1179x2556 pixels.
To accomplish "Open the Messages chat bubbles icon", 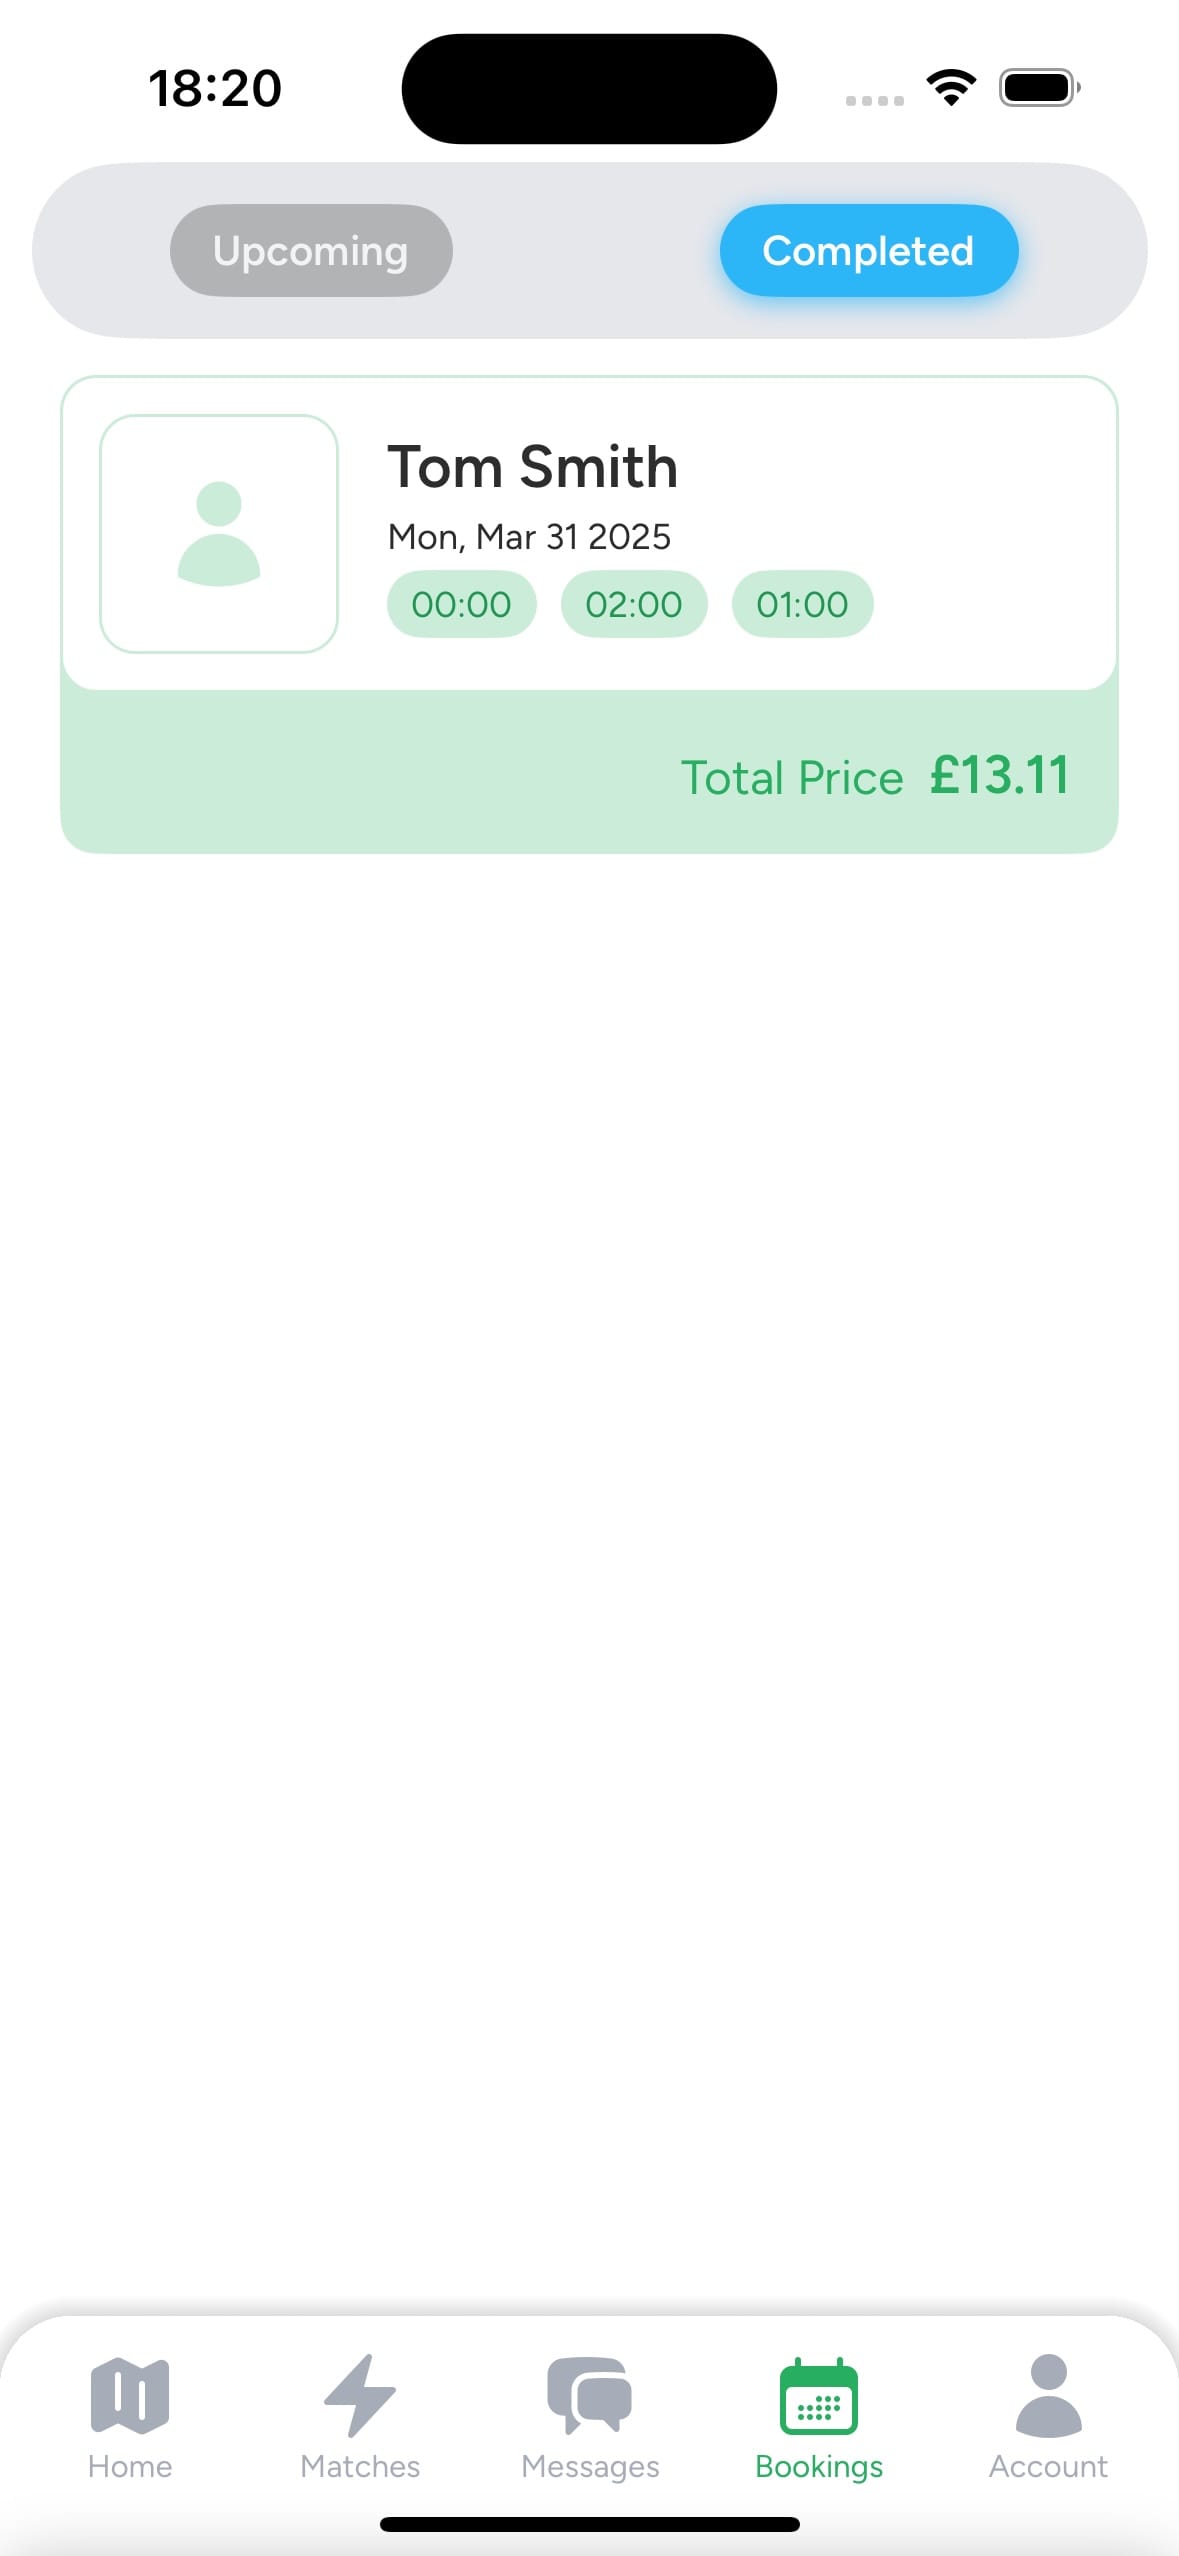I will [x=590, y=2394].
